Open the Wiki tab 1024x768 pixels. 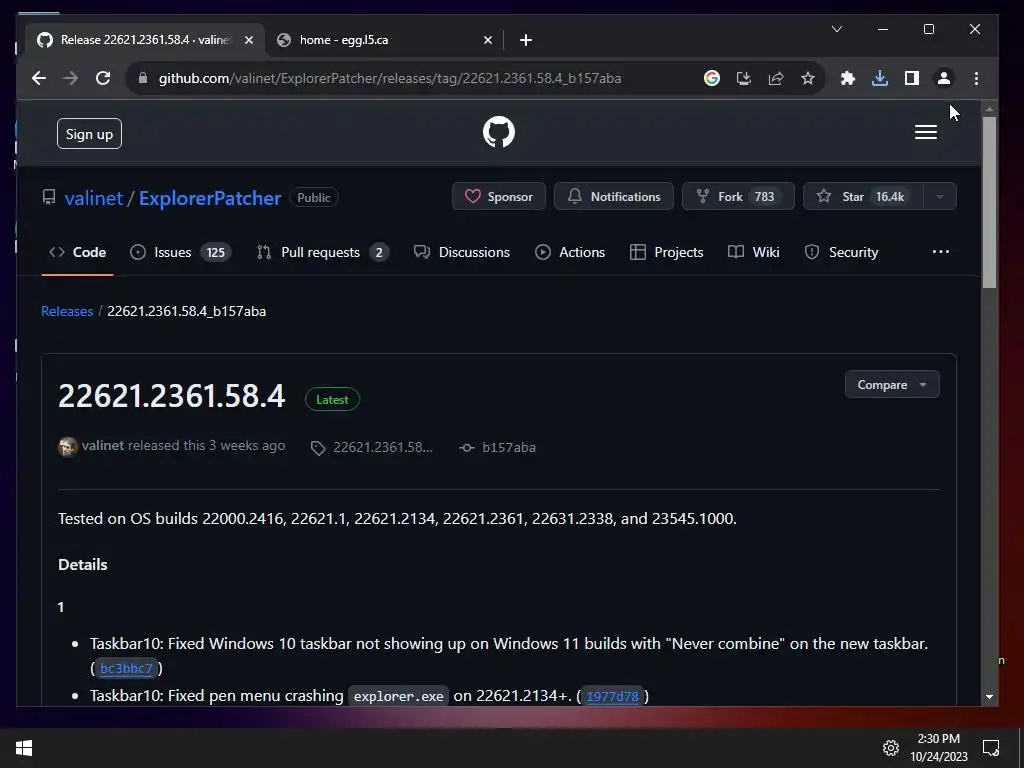754,252
